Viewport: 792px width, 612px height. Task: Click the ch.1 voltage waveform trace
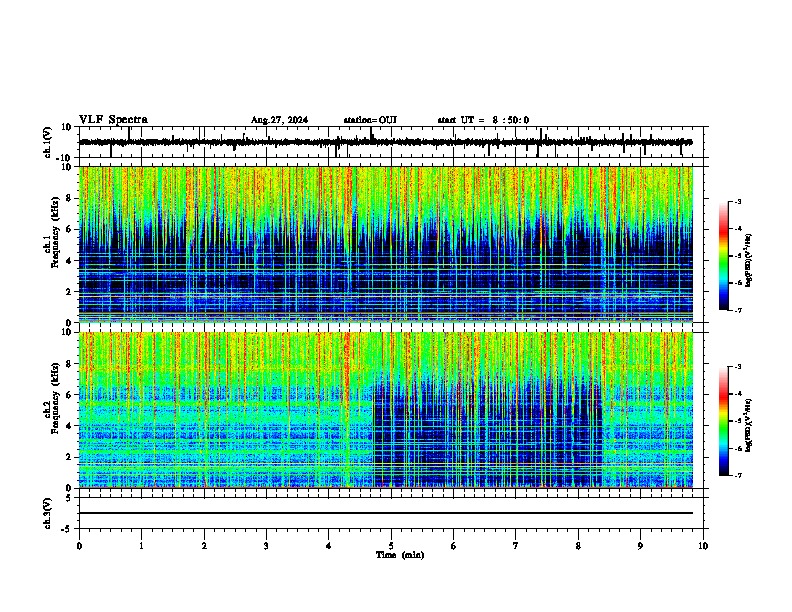385,142
